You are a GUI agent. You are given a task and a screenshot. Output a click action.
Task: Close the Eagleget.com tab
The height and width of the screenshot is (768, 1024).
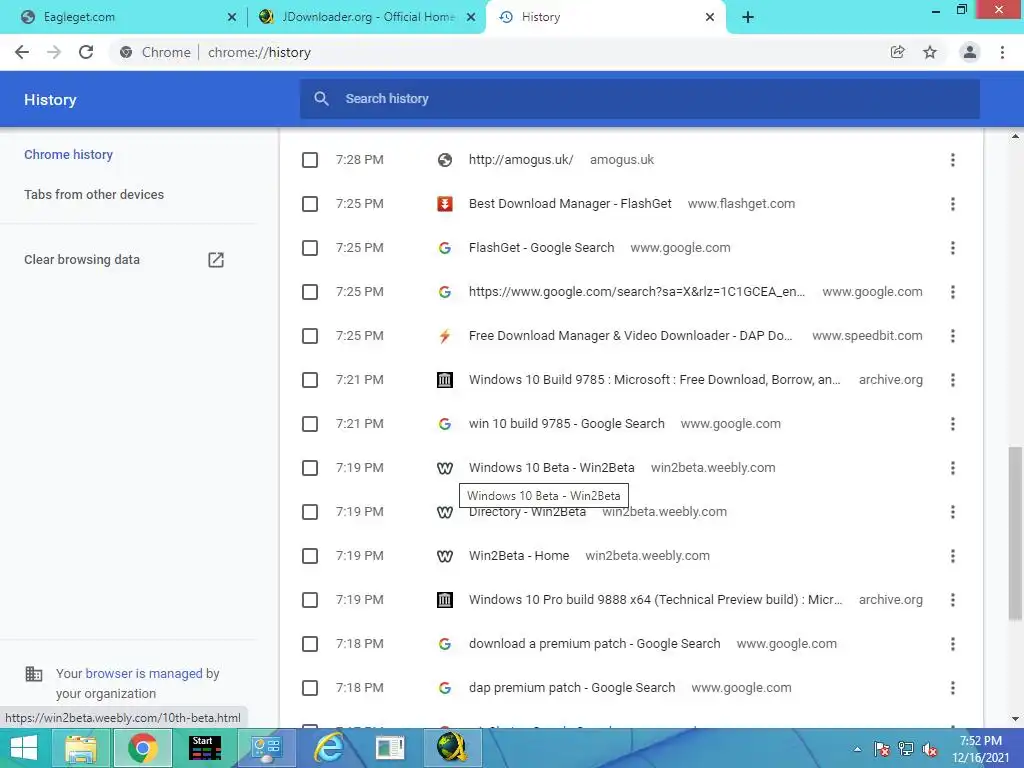click(232, 18)
